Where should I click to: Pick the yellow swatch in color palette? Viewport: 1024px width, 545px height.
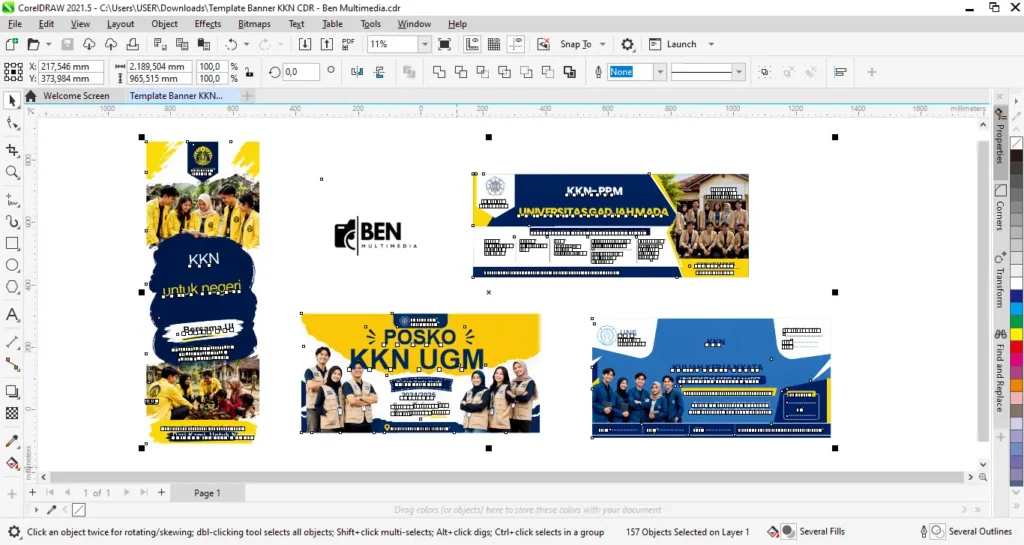pyautogui.click(x=1017, y=335)
